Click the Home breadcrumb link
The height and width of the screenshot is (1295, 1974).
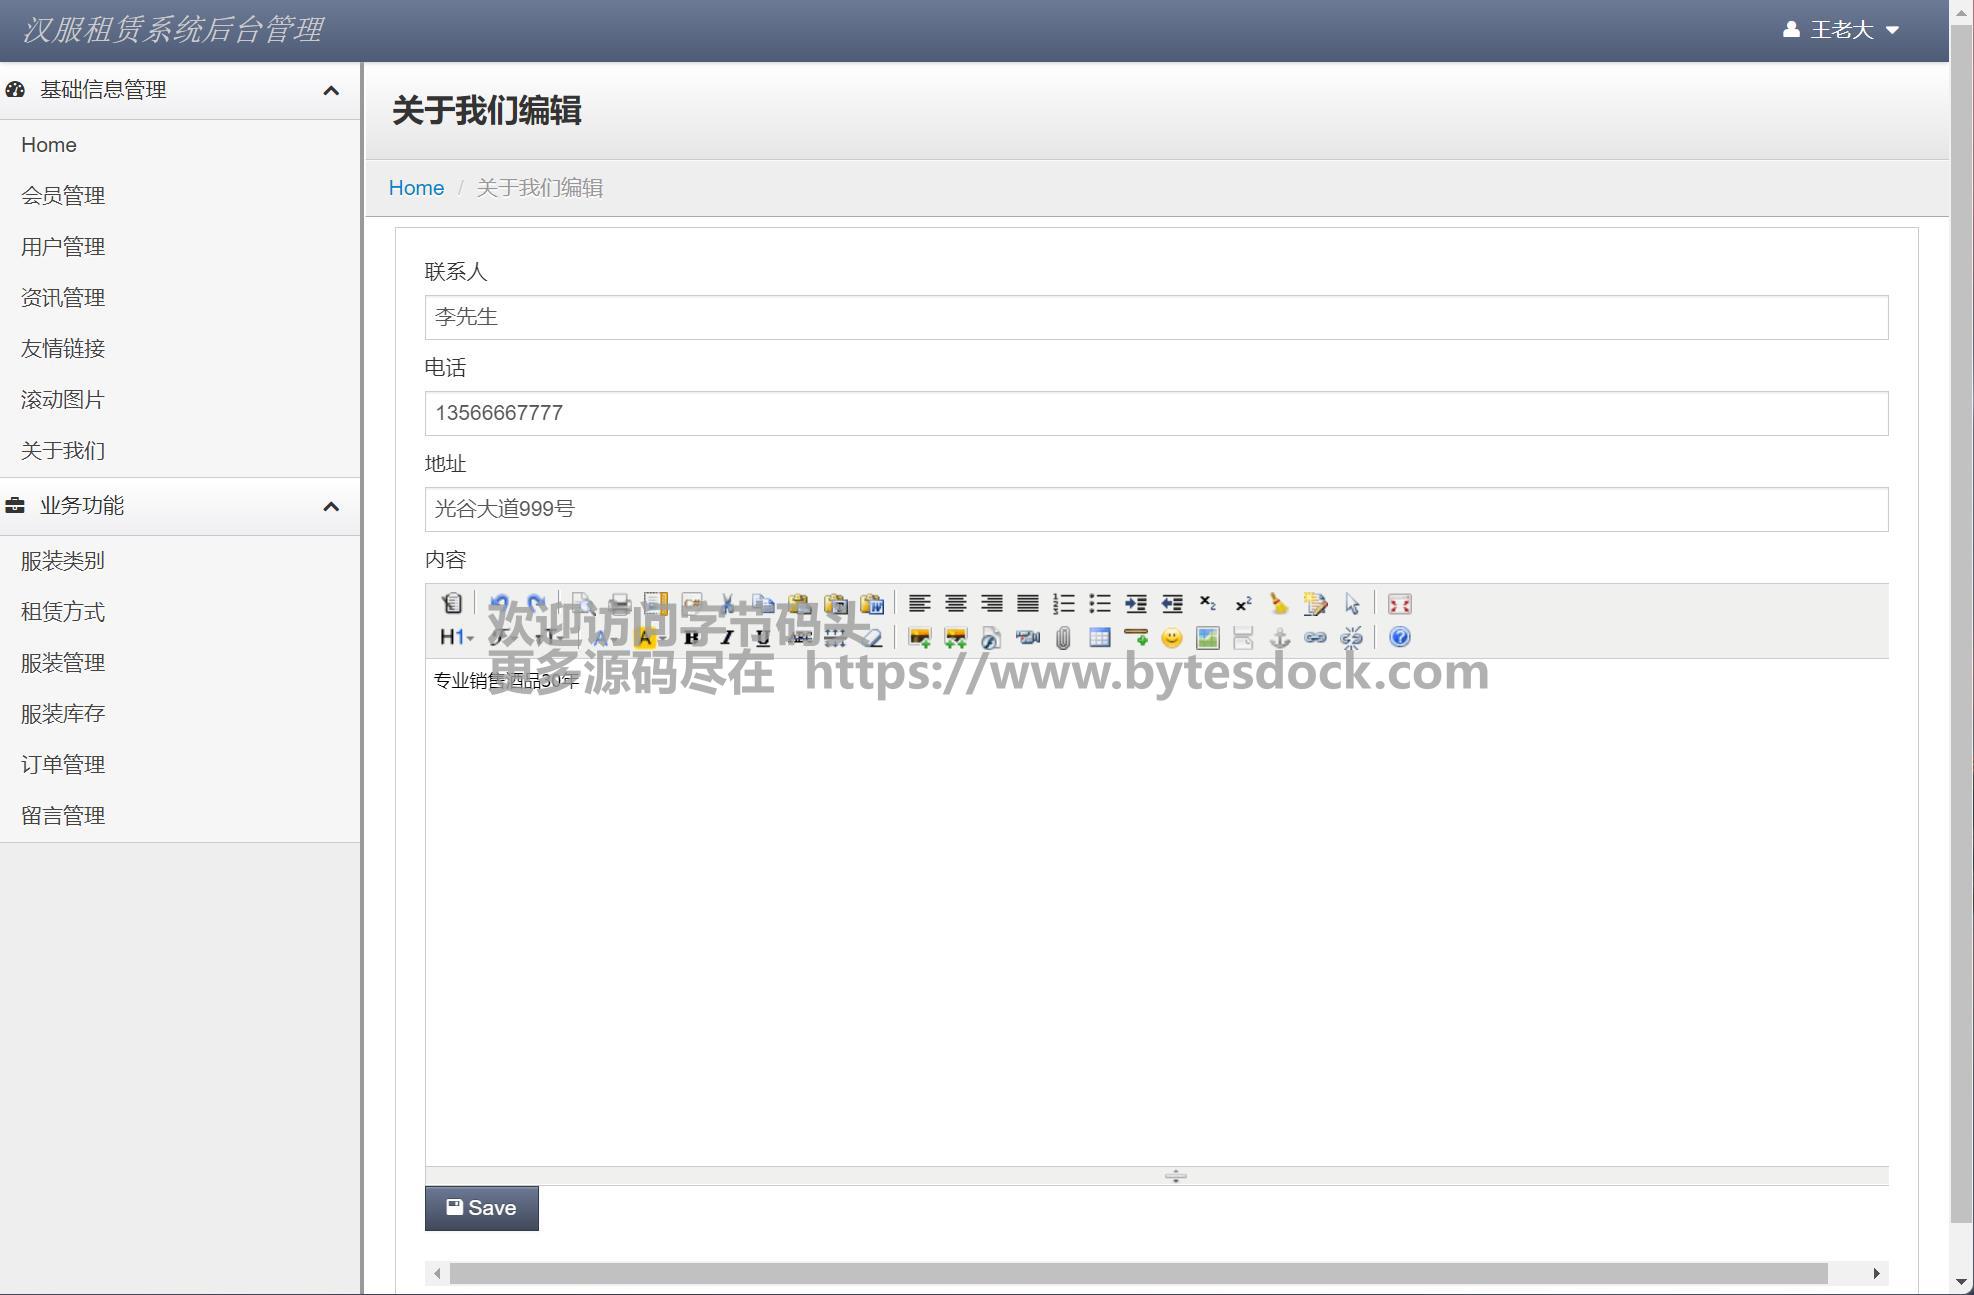pyautogui.click(x=416, y=188)
